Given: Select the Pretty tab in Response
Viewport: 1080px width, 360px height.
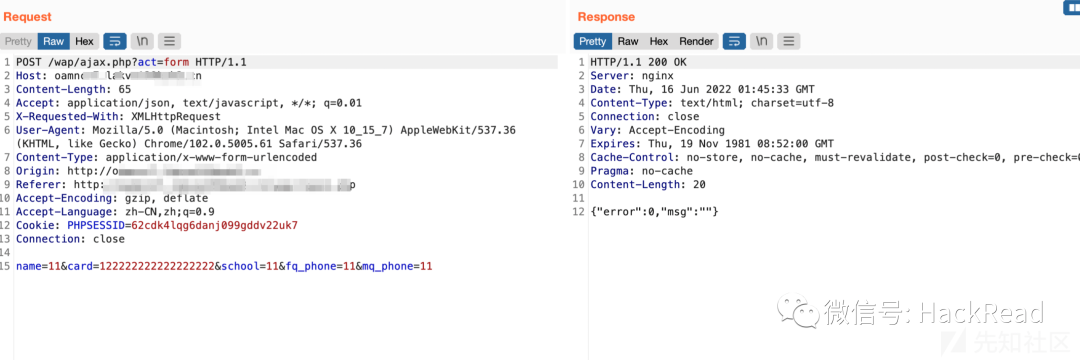Looking at the screenshot, I should click(592, 41).
